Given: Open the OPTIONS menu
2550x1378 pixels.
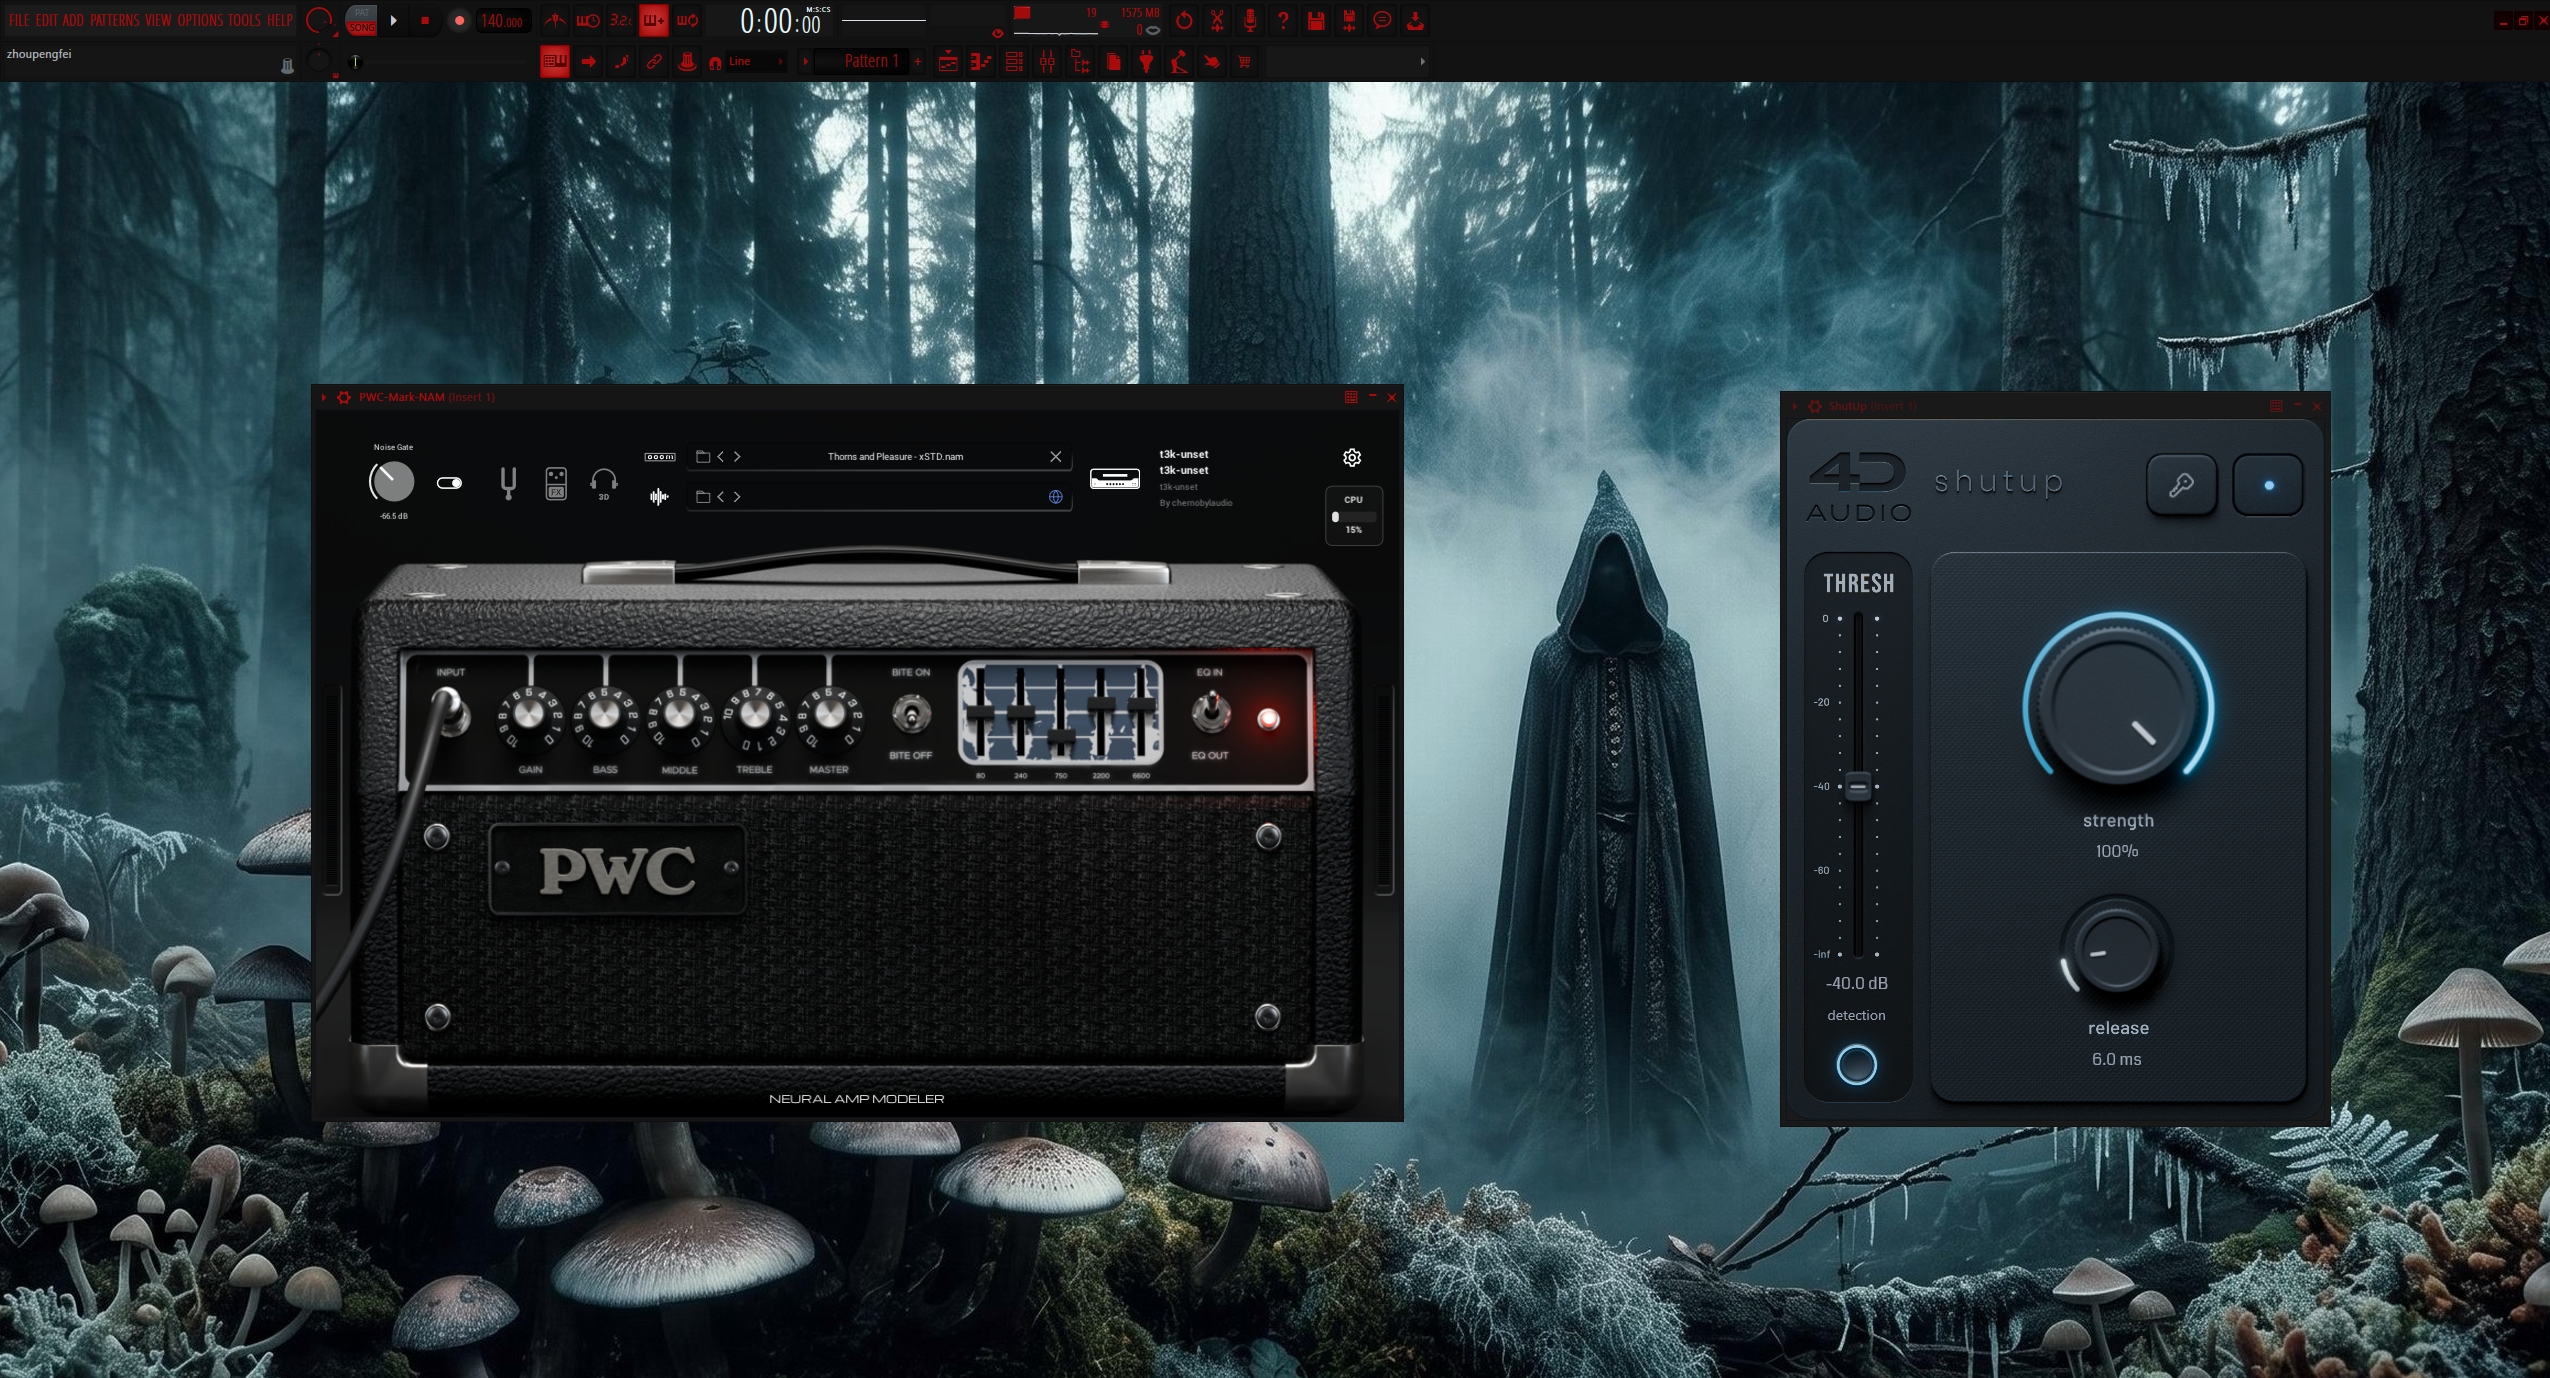Looking at the screenshot, I should point(200,20).
